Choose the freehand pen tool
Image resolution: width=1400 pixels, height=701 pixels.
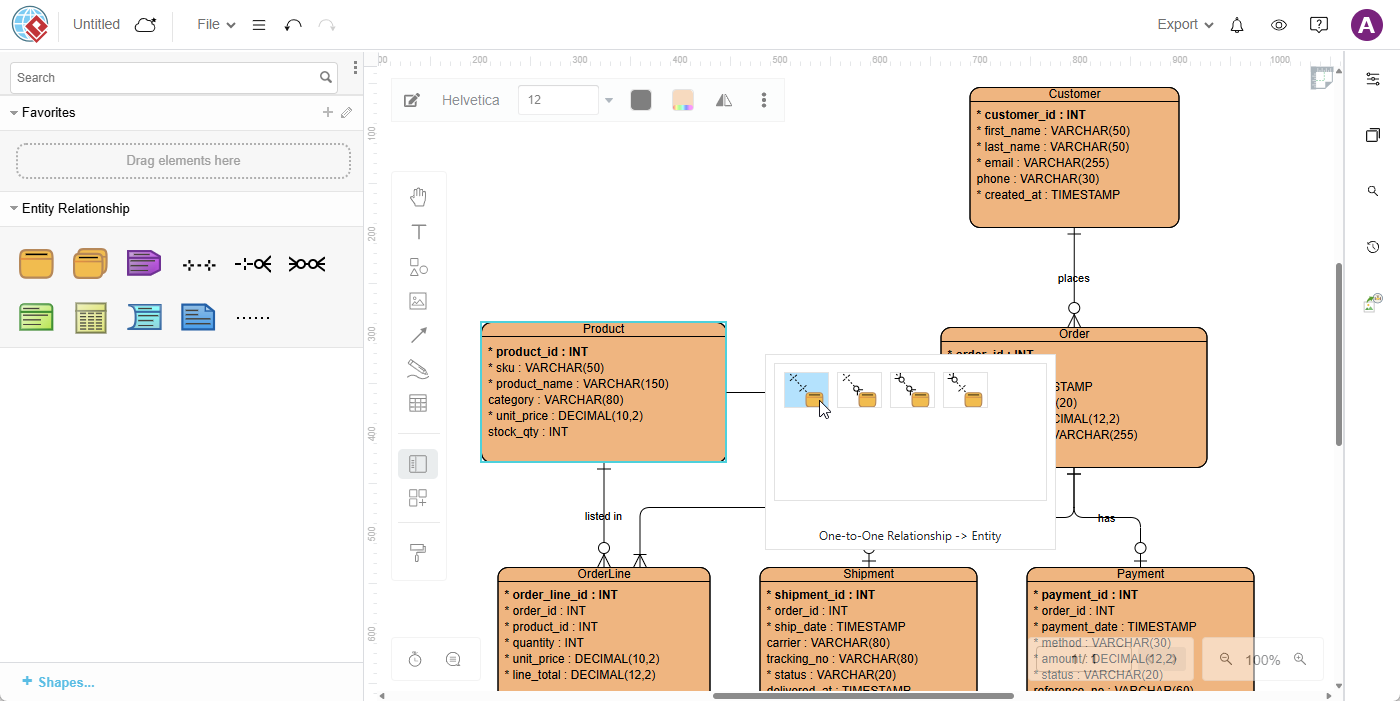tap(418, 370)
